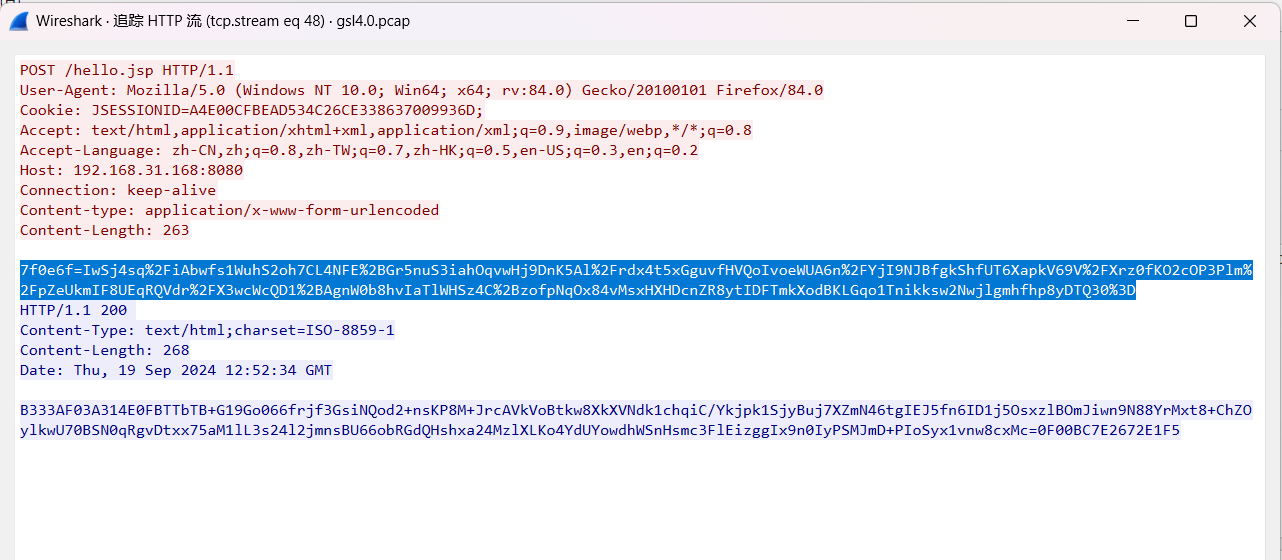
Task: Click the request Content-type urlencoded line
Action: 229,210
